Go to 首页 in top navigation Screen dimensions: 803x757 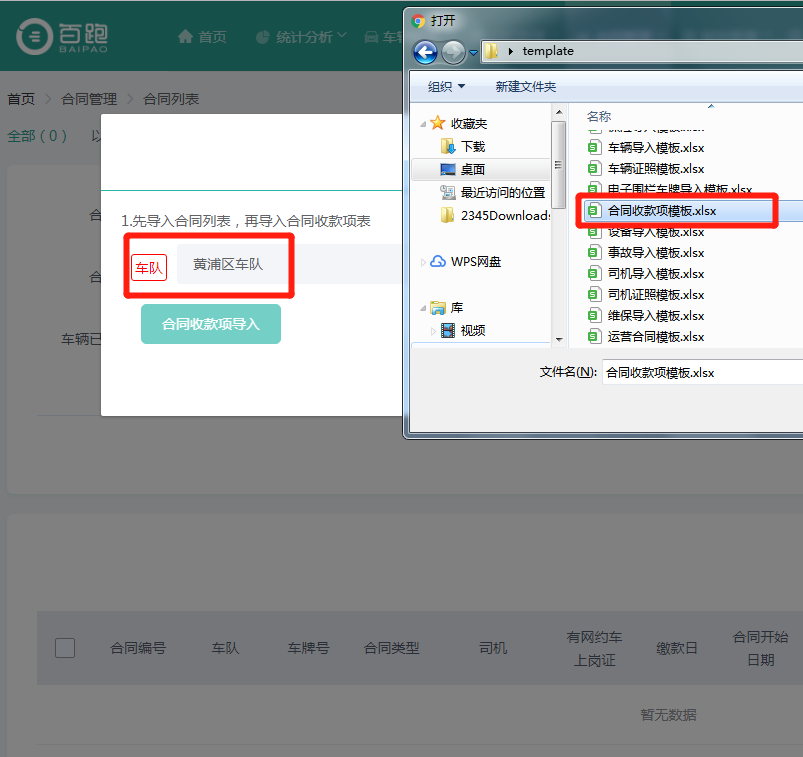(202, 37)
